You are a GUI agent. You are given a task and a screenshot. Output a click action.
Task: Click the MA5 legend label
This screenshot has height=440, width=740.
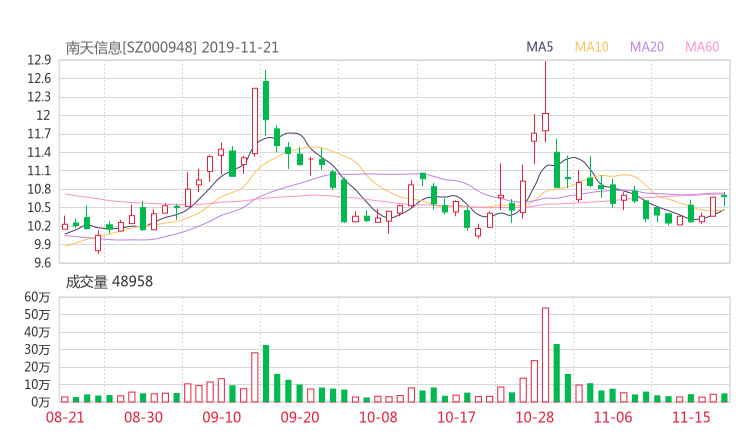[539, 47]
